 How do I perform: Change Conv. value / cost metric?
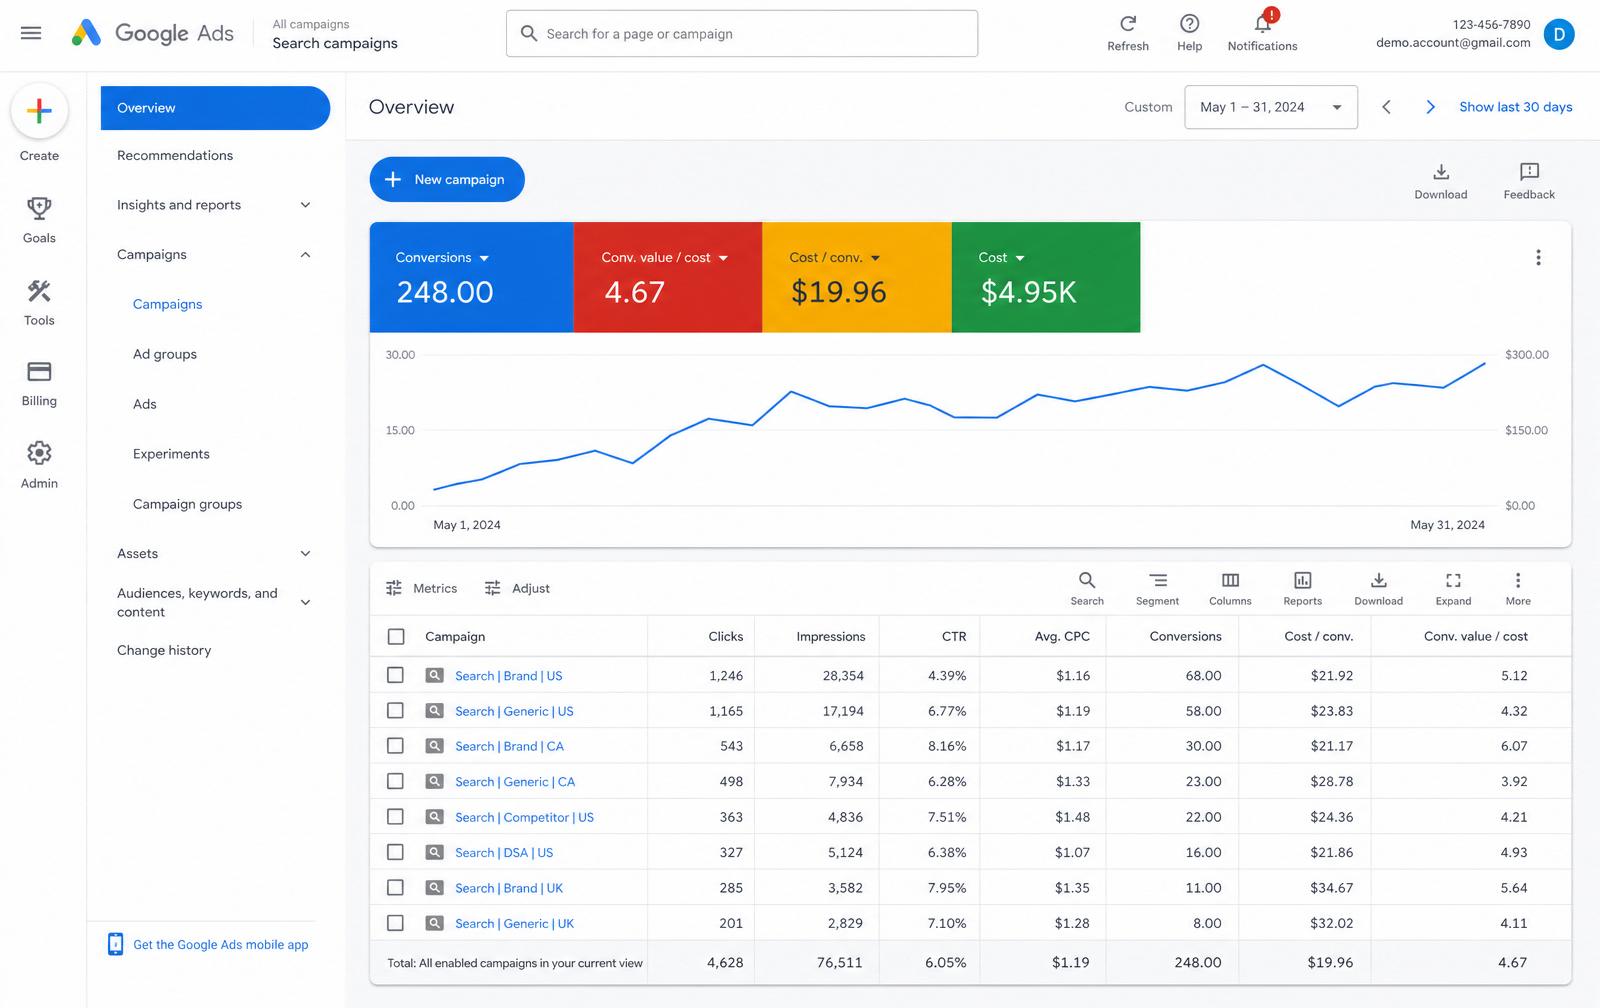665,257
